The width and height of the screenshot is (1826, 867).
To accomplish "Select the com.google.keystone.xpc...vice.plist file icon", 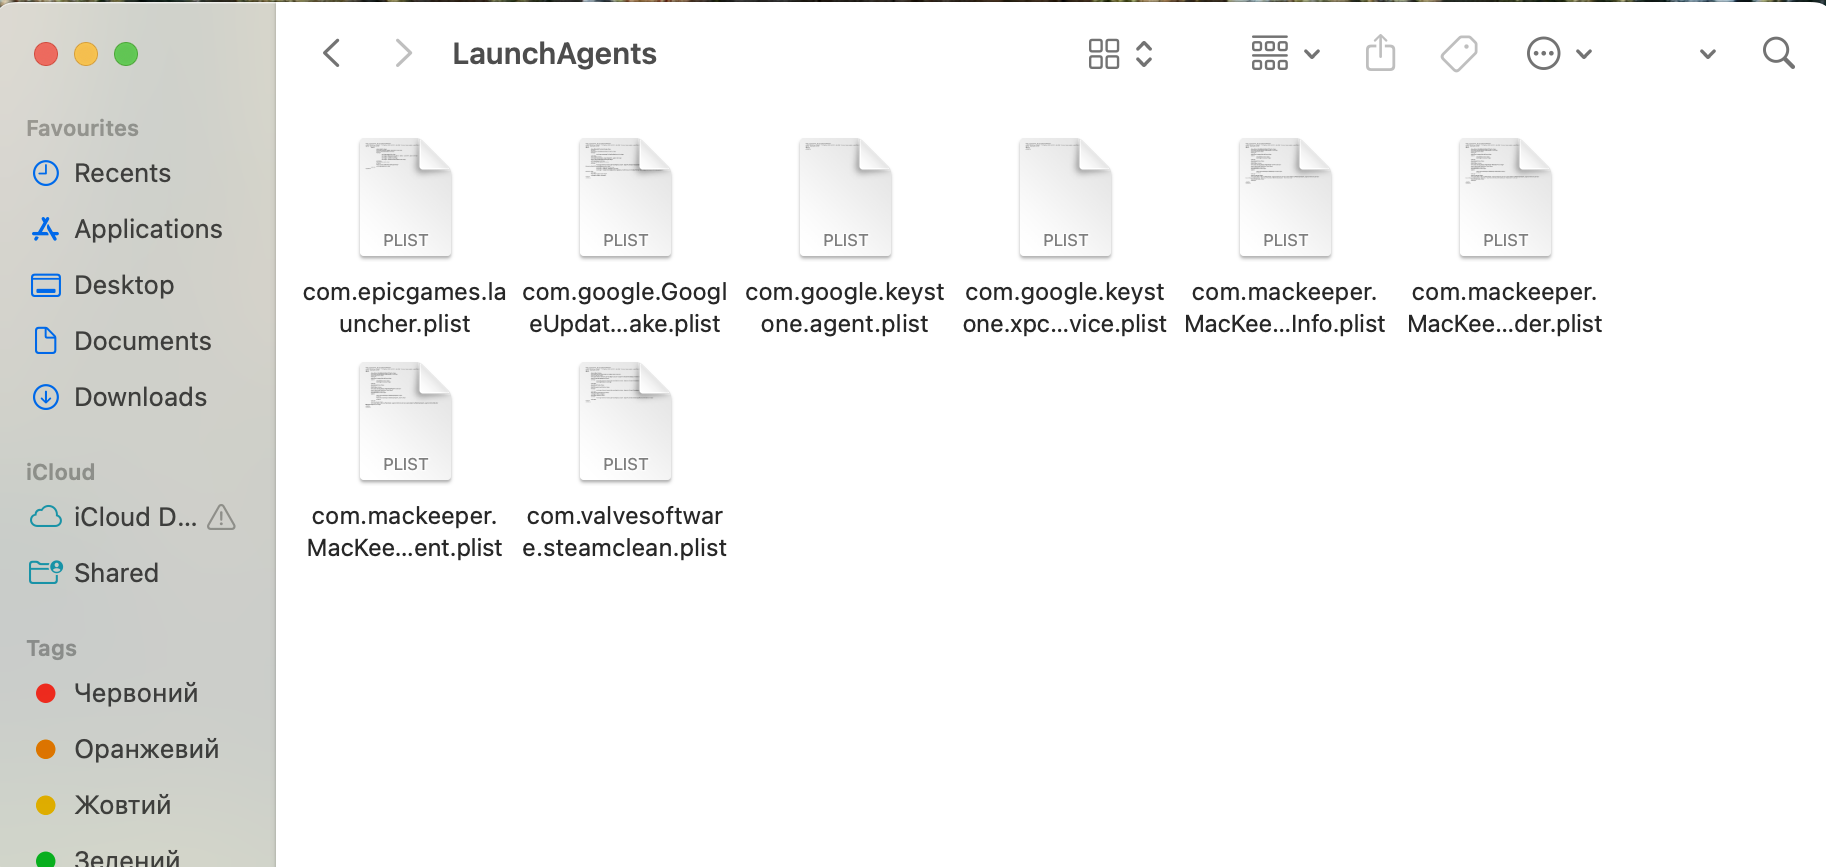I will pyautogui.click(x=1065, y=197).
